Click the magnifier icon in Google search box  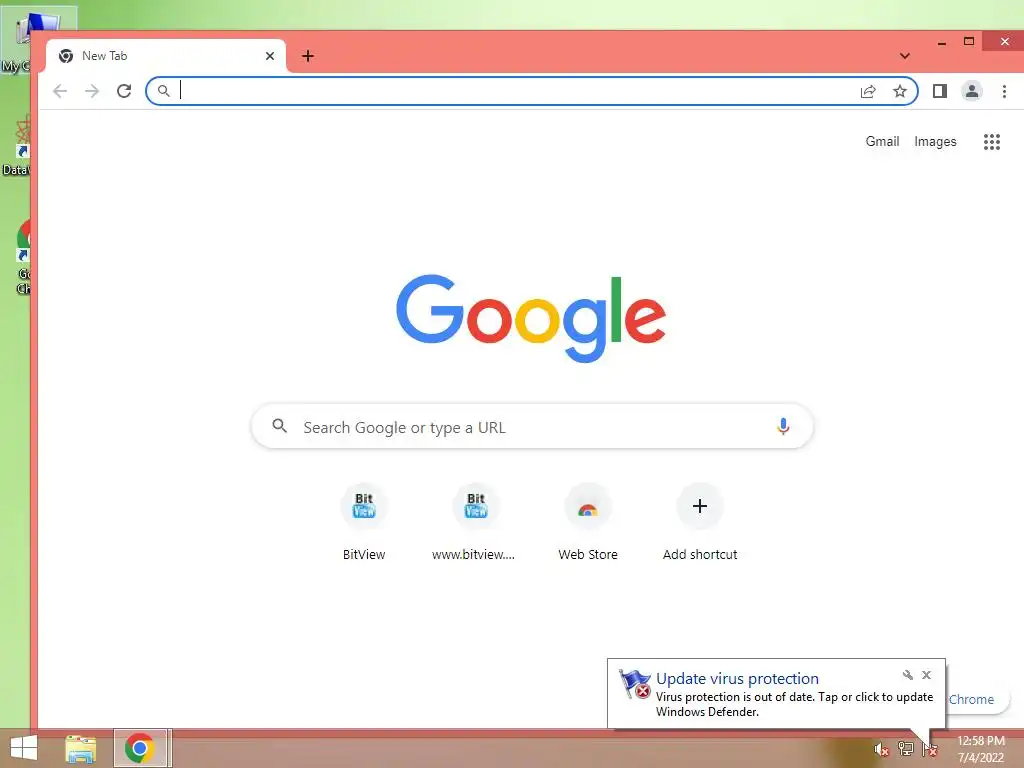click(280, 426)
